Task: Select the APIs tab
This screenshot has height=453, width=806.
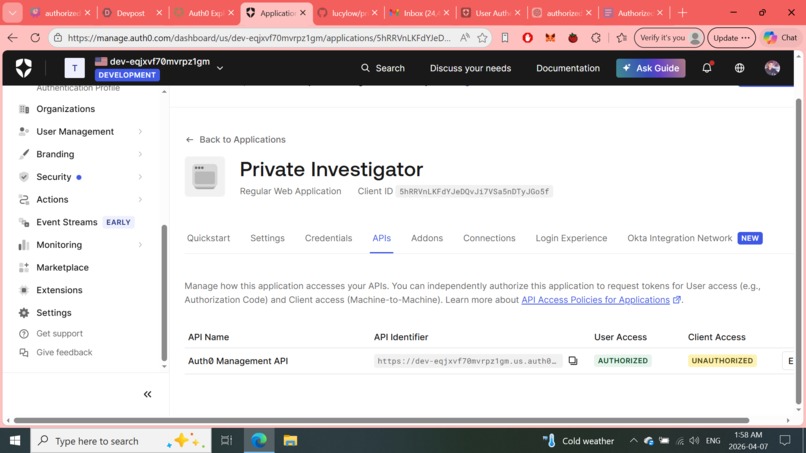Action: pos(381,238)
